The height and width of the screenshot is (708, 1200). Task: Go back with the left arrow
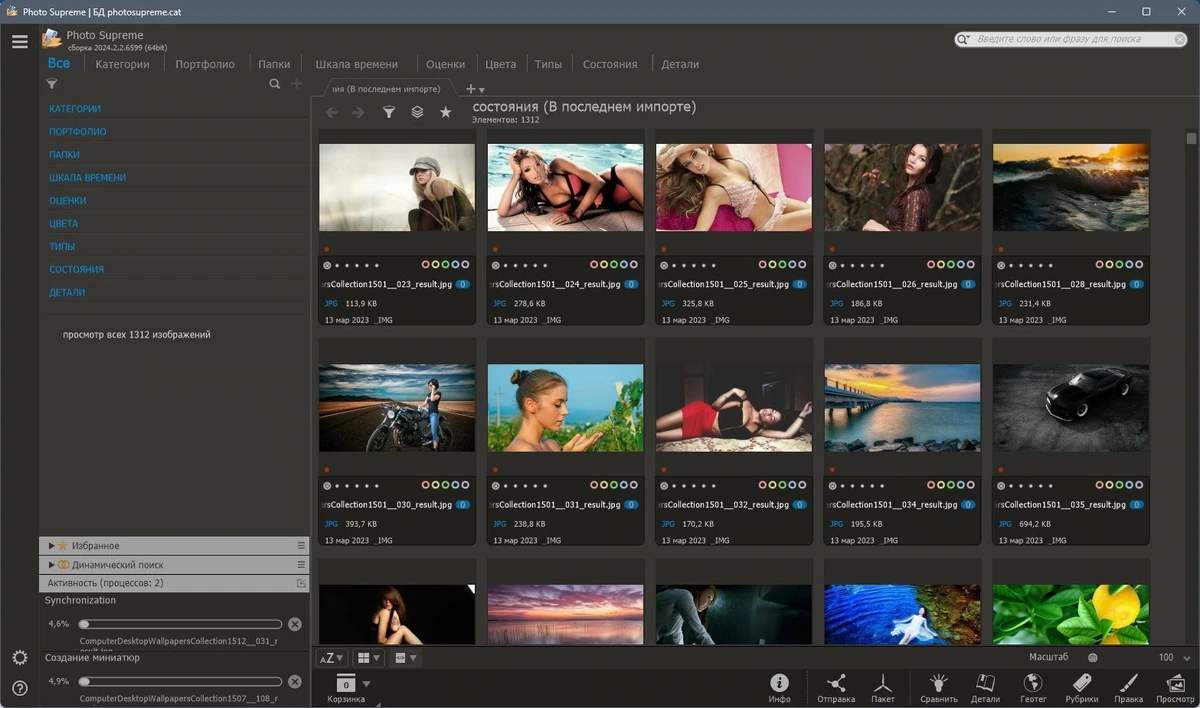332,112
